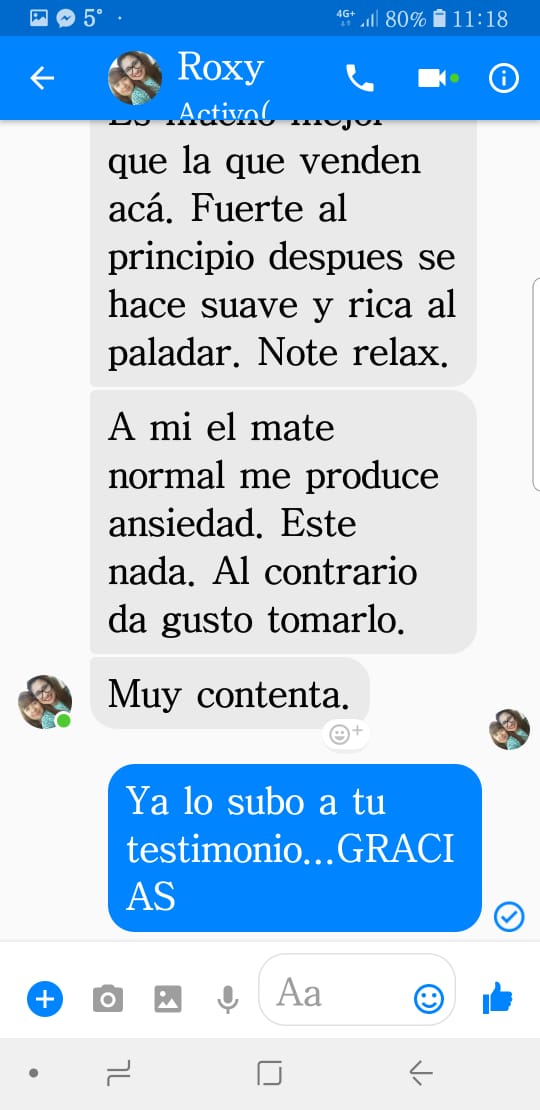Go back using the header arrow
This screenshot has width=540, height=1110.
point(42,78)
